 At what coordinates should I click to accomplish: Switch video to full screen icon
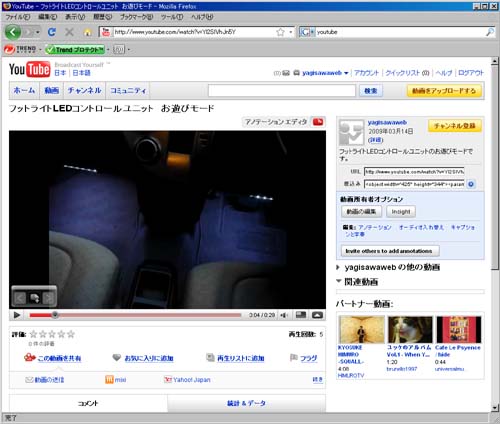click(x=317, y=315)
